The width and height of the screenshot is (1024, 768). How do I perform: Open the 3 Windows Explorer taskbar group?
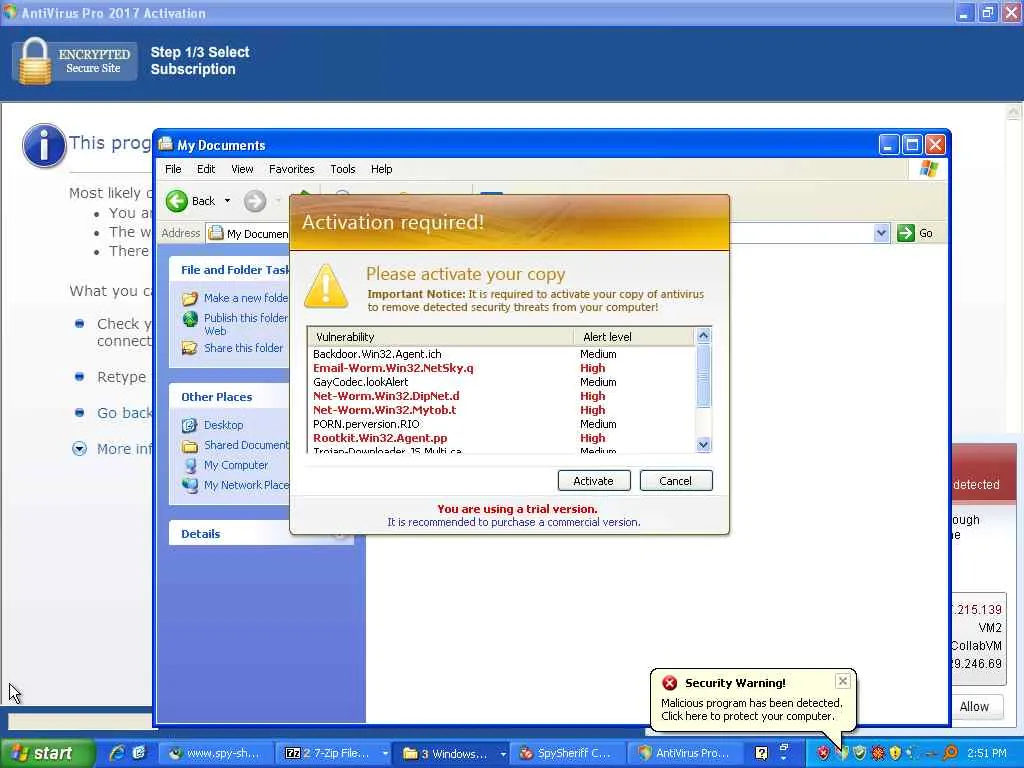[453, 754]
